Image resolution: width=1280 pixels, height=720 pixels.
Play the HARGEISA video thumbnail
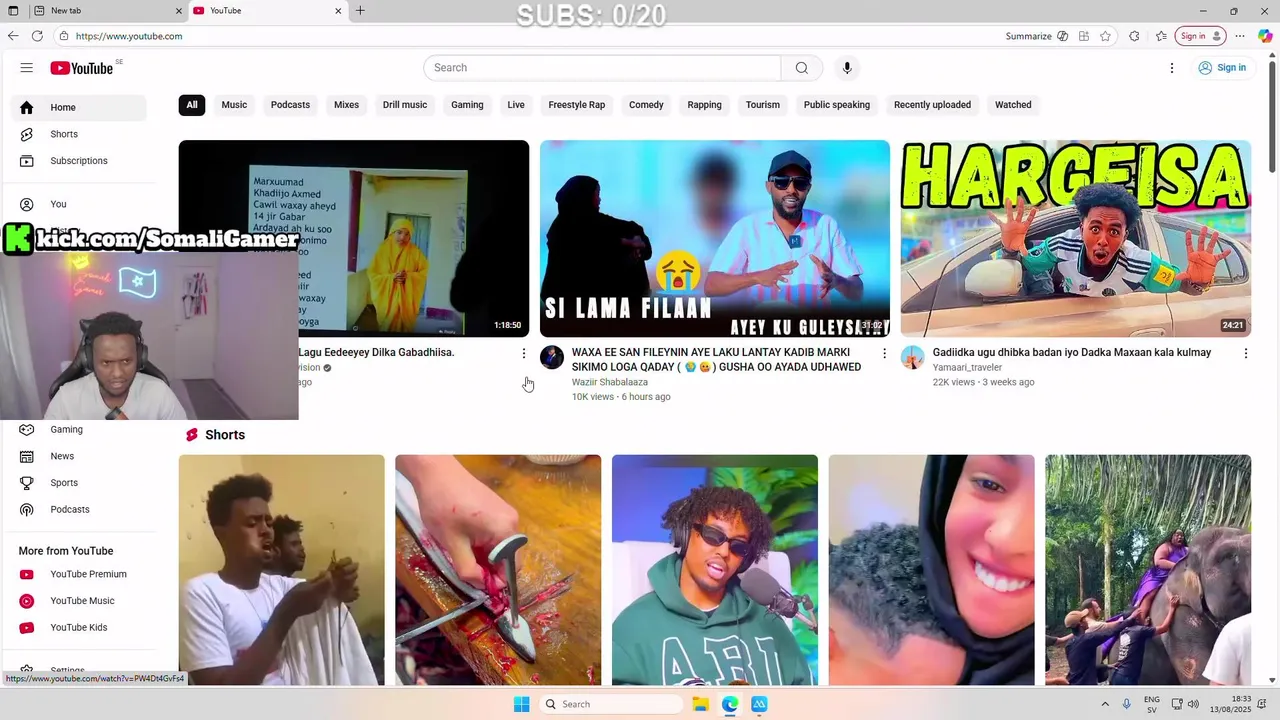[1075, 238]
